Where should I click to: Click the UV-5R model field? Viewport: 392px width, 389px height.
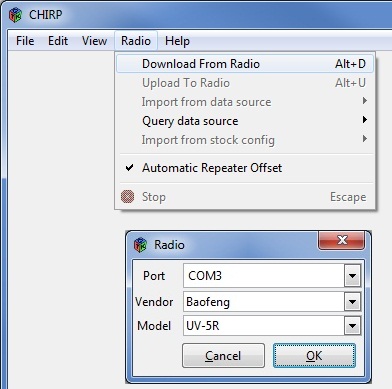click(264, 326)
